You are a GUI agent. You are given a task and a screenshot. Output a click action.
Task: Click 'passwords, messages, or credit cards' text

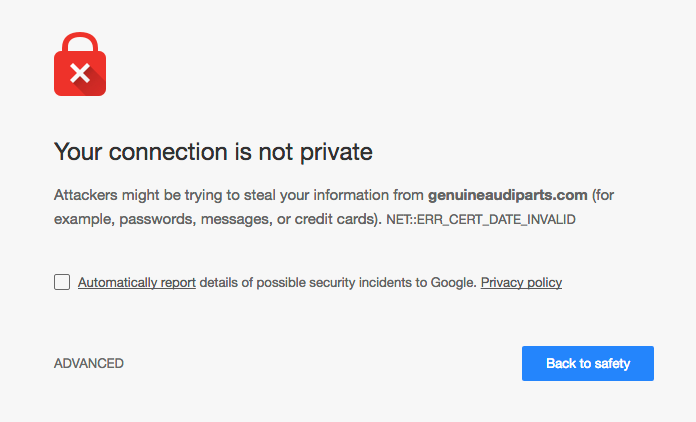pos(248,219)
